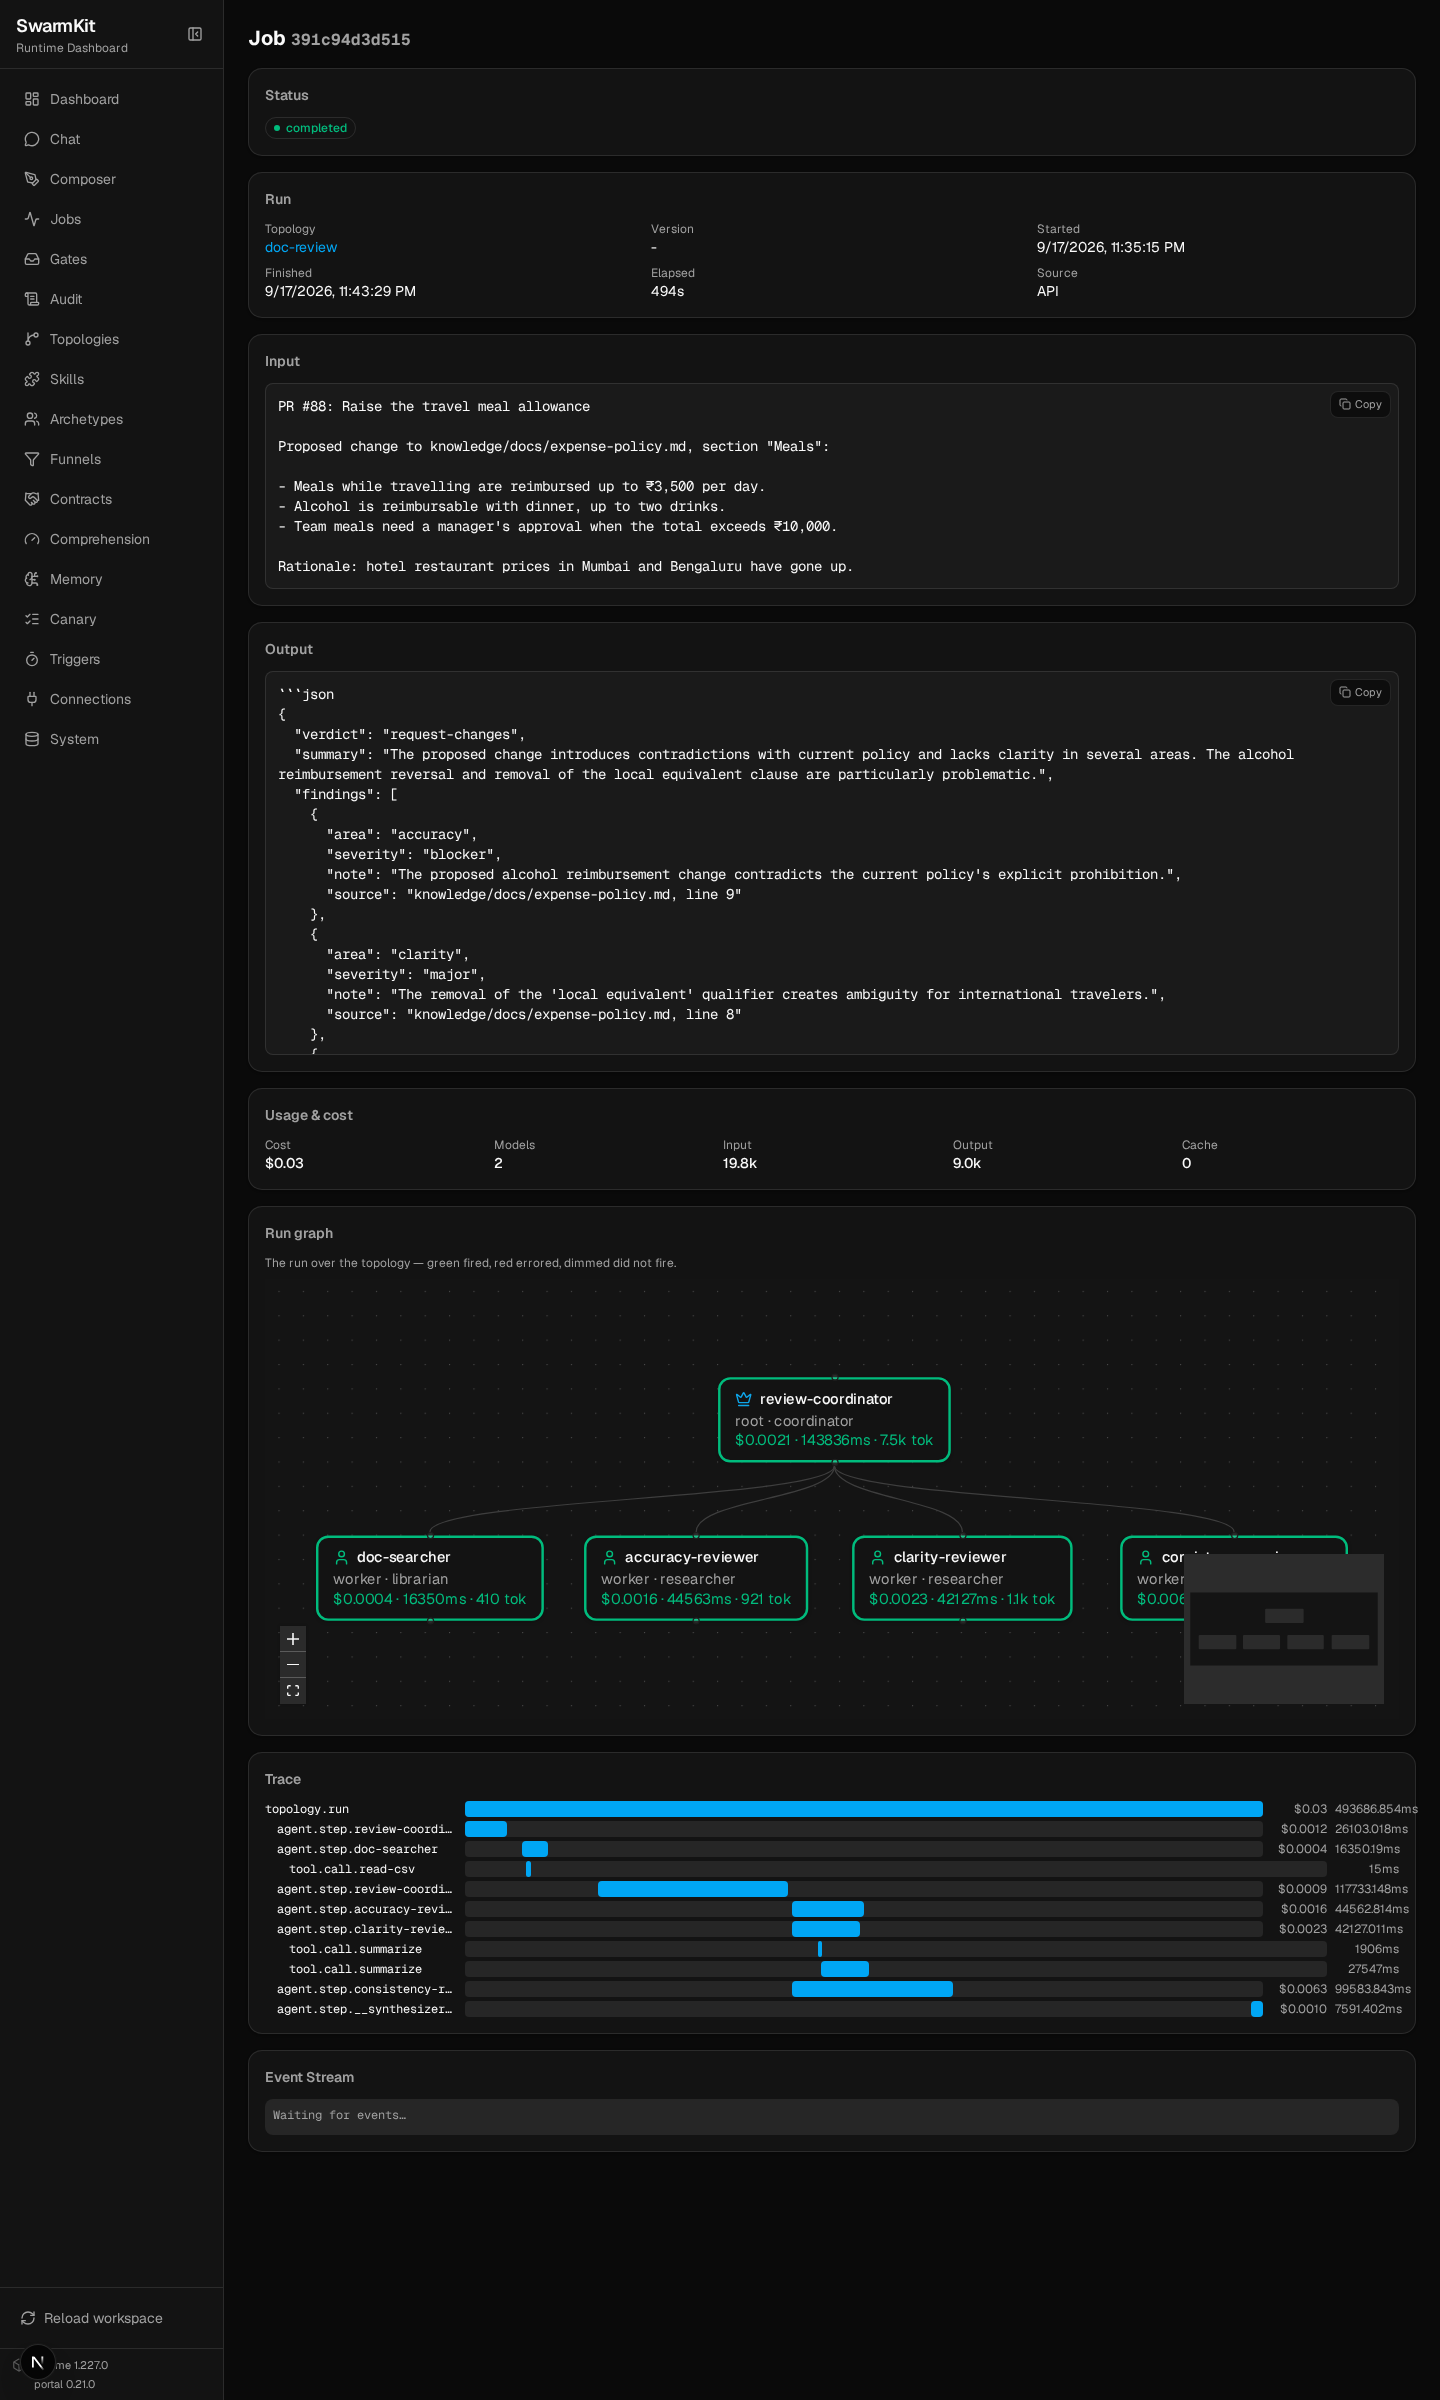Zoom out on the run graph
This screenshot has height=2400, width=1440.
[x=293, y=1665]
